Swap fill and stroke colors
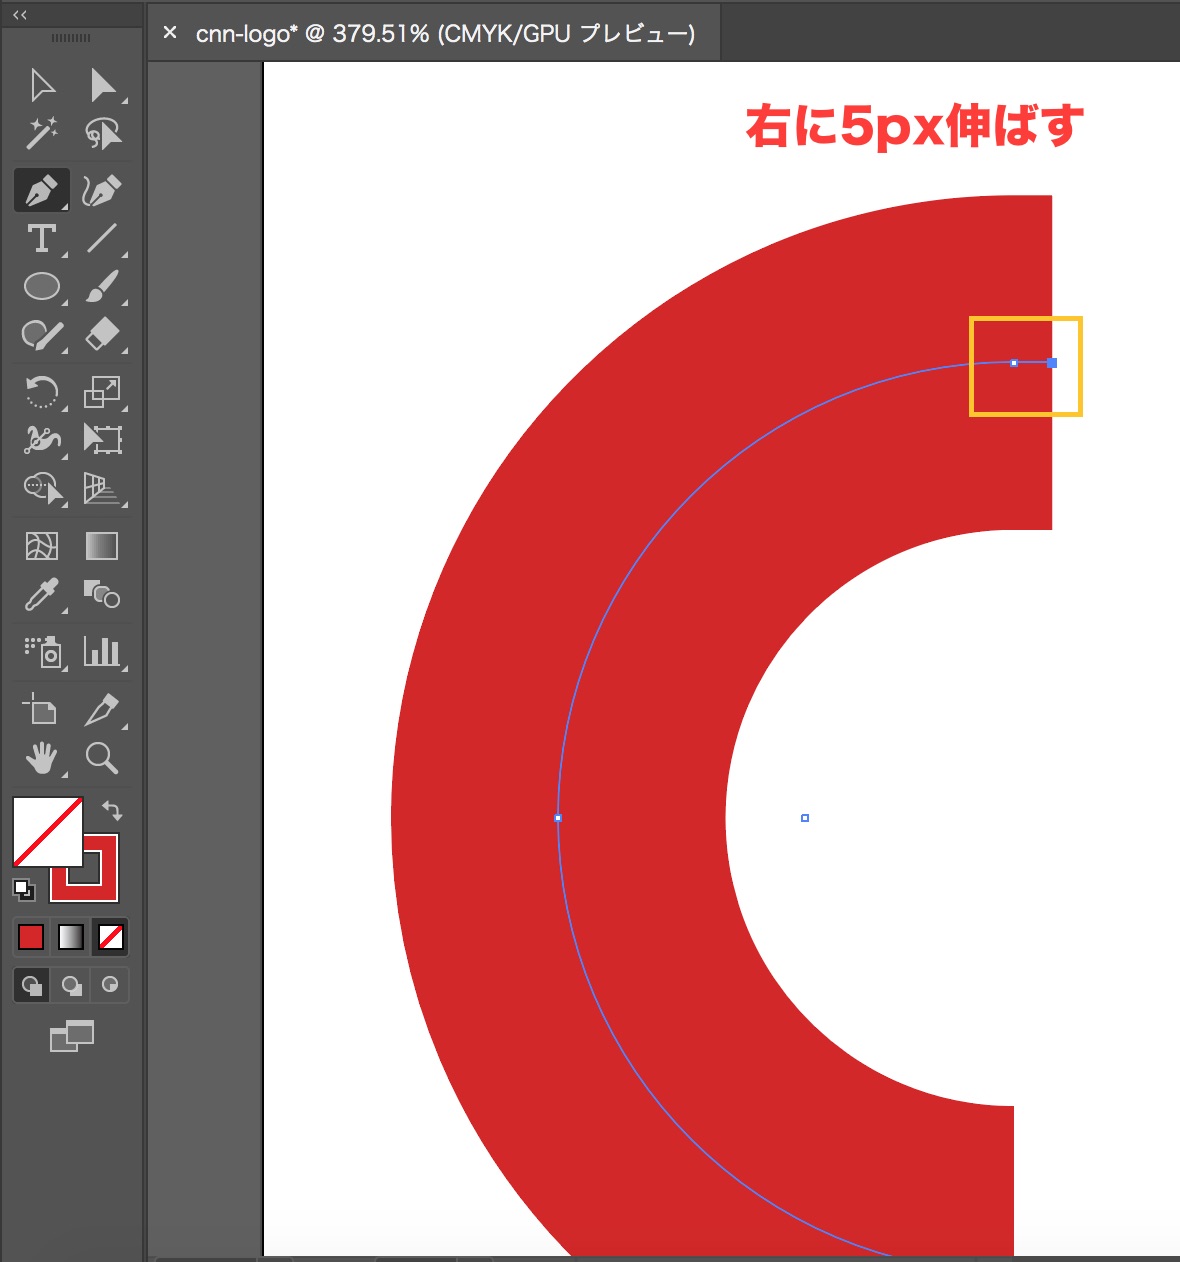 [x=112, y=811]
